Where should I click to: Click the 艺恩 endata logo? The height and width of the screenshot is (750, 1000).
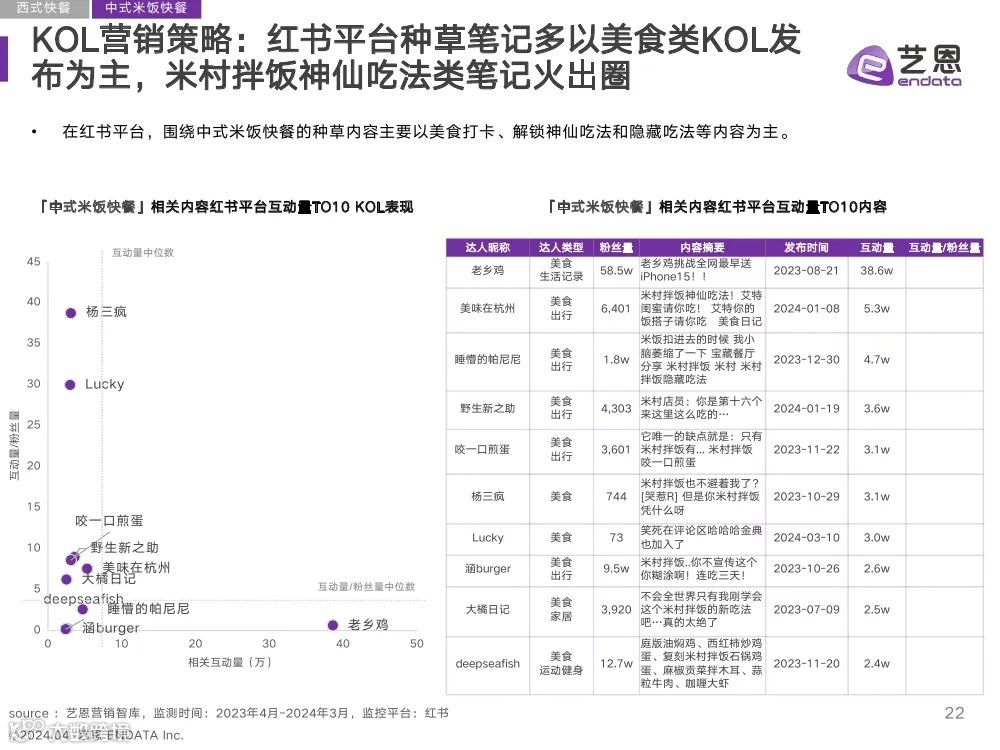tap(904, 66)
